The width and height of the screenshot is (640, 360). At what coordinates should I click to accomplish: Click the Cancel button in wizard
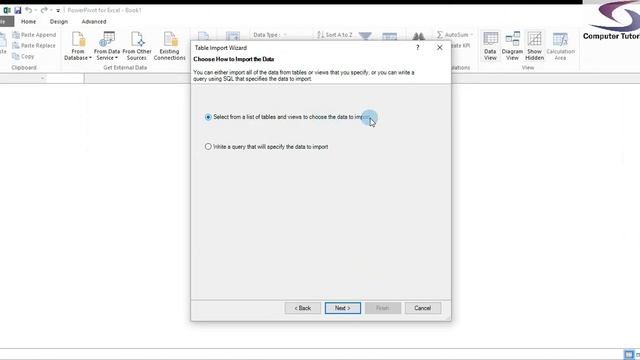point(423,308)
